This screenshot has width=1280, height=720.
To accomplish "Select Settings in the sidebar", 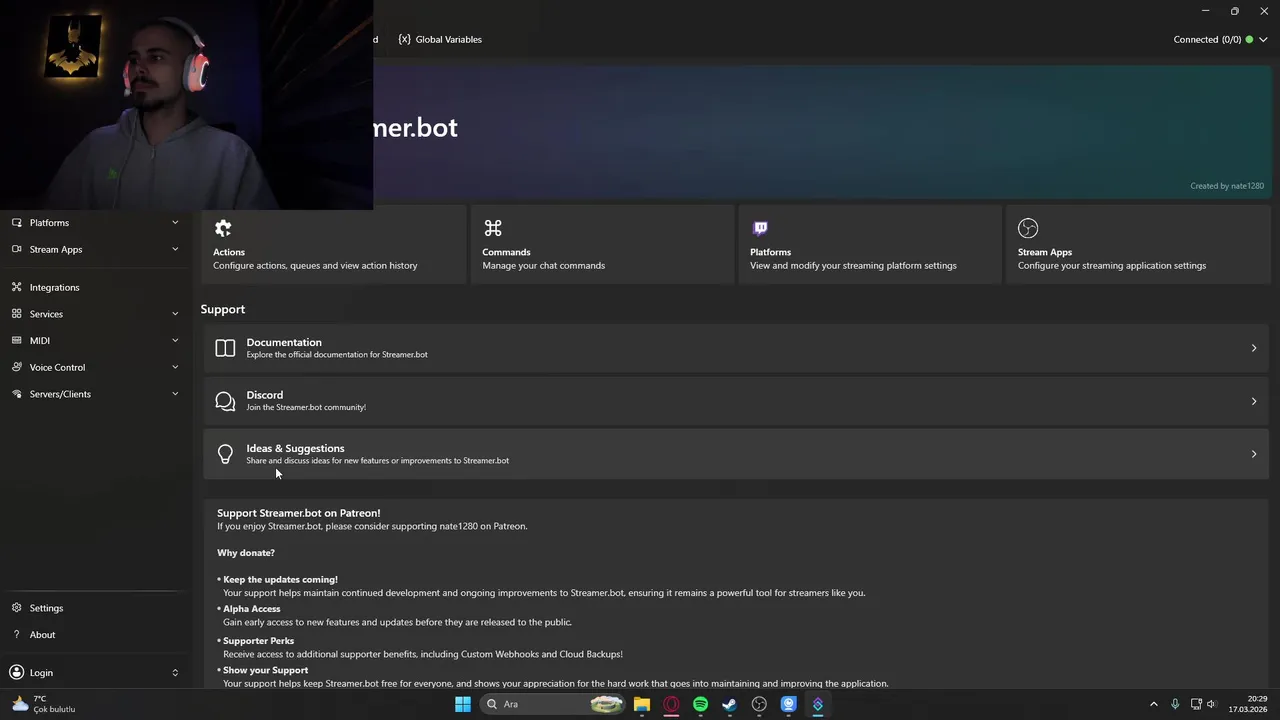I will 95,608.
